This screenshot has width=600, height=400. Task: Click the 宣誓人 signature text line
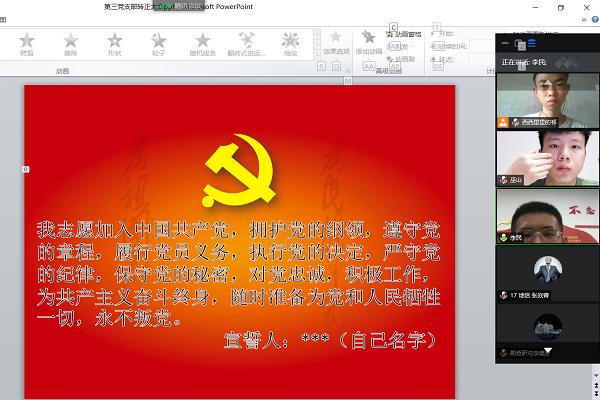(x=330, y=341)
